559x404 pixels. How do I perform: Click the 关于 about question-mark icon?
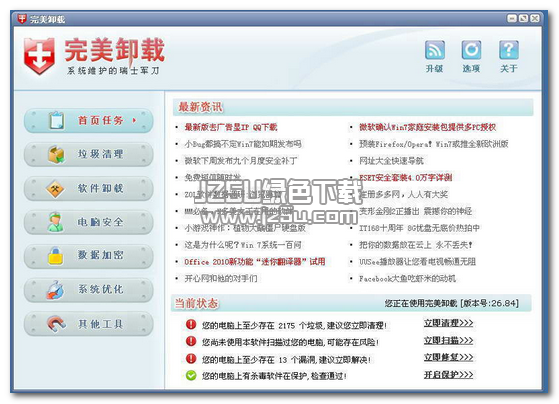click(x=509, y=50)
